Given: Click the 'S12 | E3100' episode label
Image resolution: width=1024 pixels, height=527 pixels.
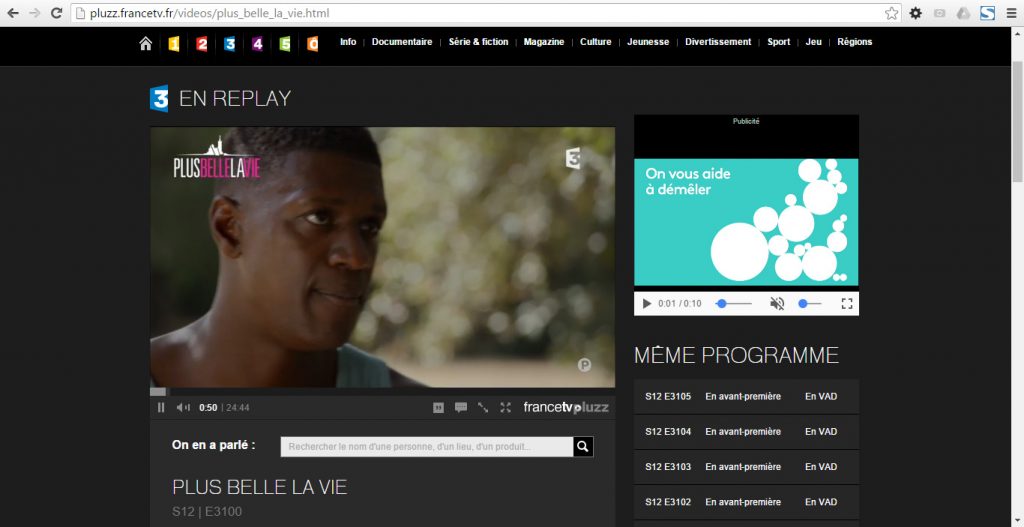Looking at the screenshot, I should [x=207, y=511].
